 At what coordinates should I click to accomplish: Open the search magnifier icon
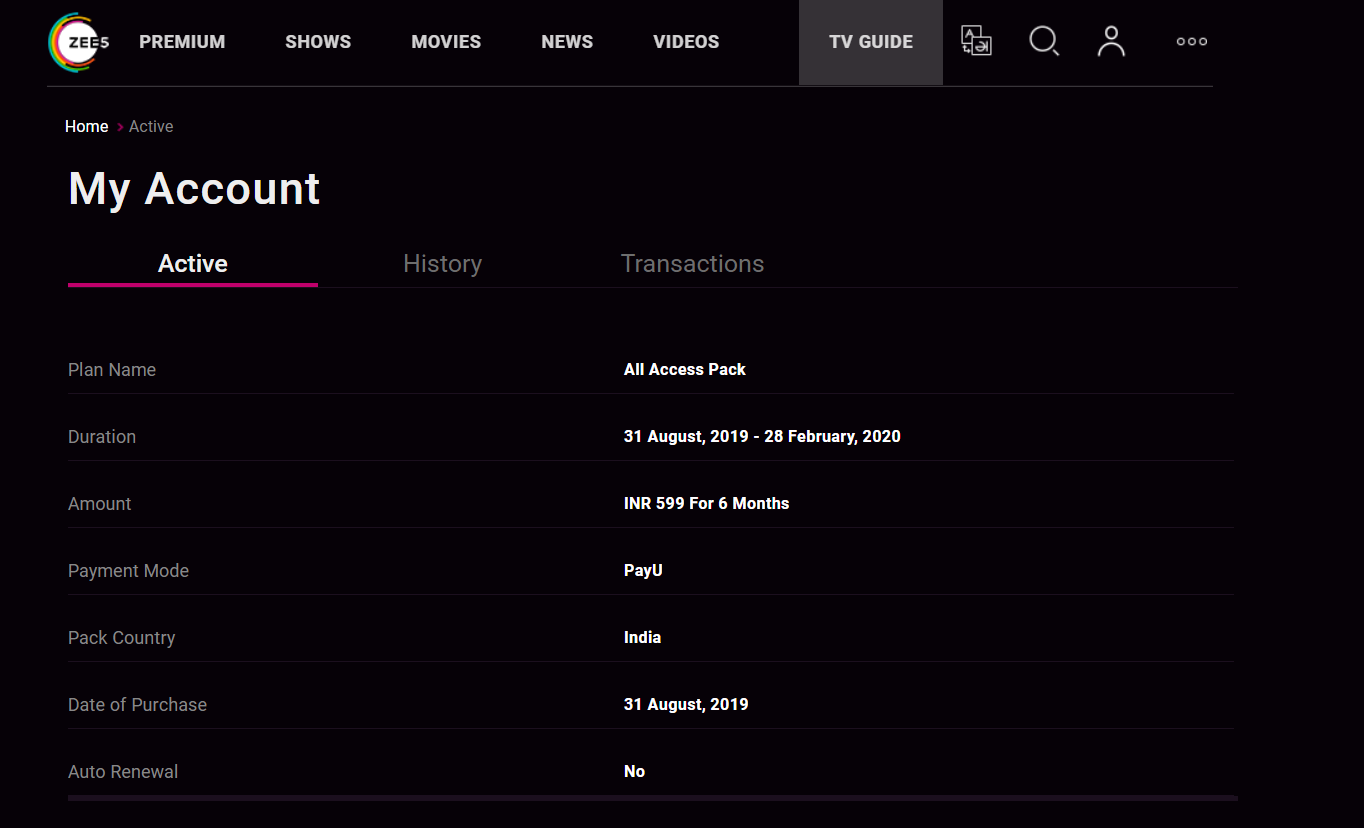(1044, 41)
